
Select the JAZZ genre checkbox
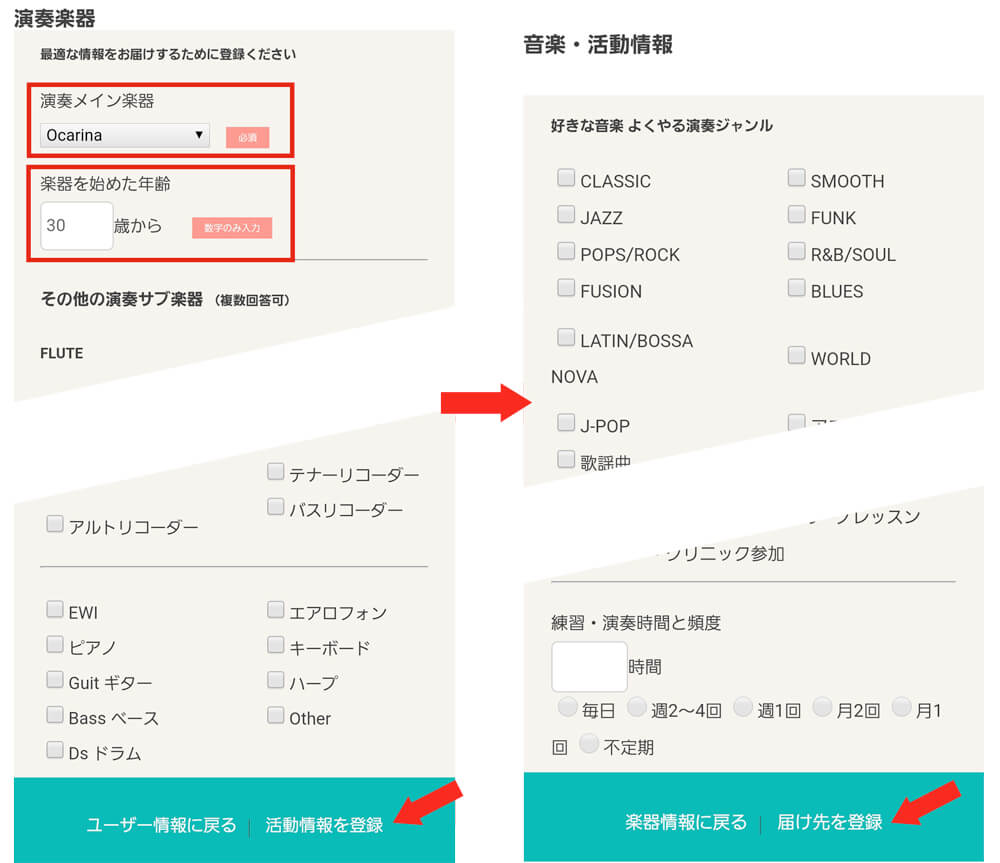pyautogui.click(x=566, y=216)
